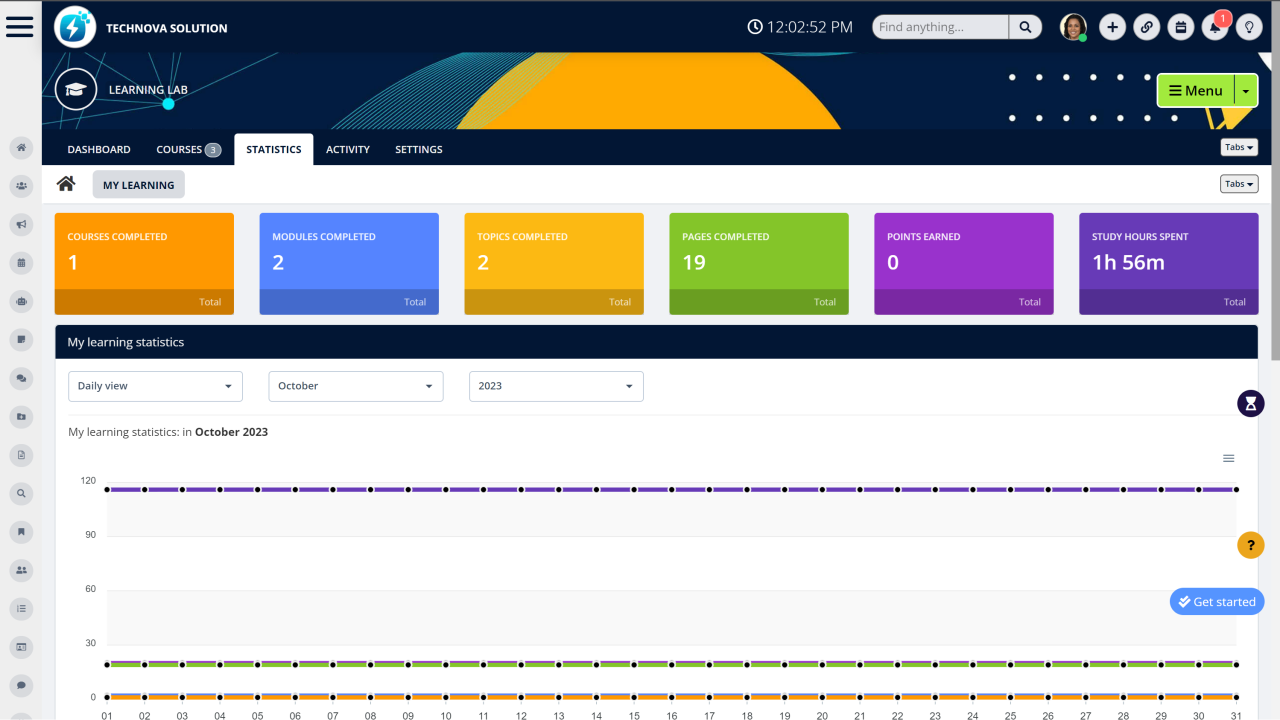Click the search magnifier icon in the sidebar

(21, 493)
